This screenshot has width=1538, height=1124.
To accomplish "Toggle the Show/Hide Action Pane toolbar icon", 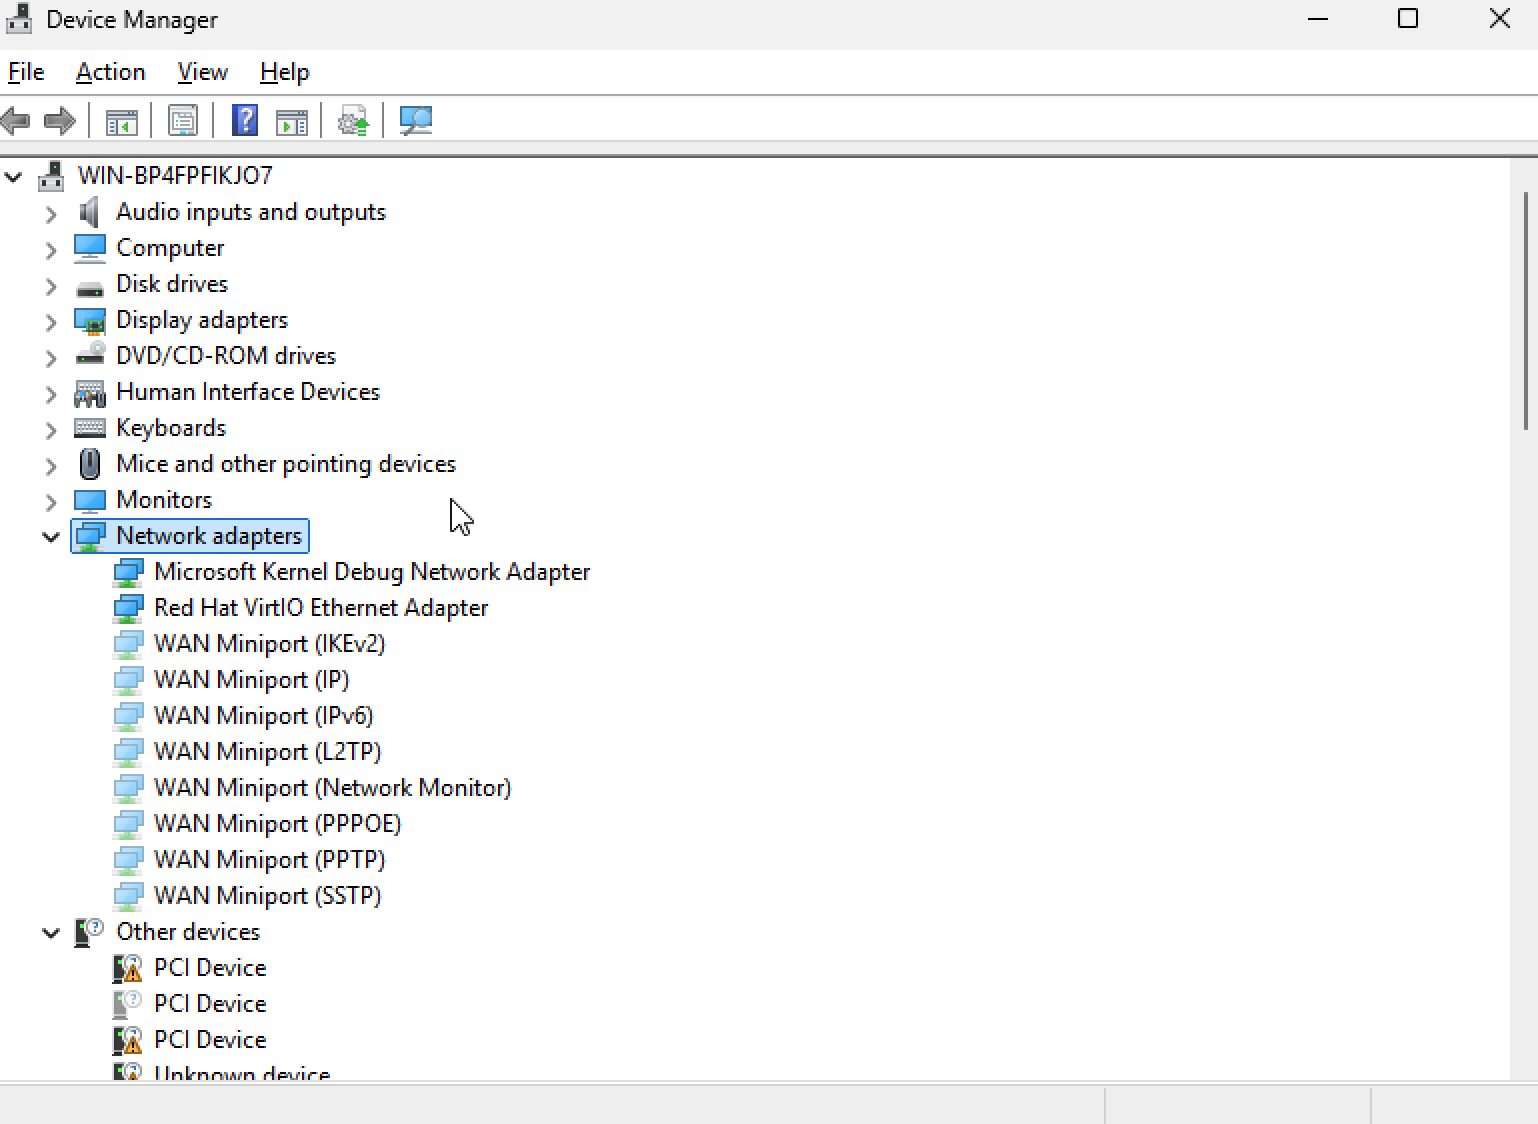I will click(292, 121).
